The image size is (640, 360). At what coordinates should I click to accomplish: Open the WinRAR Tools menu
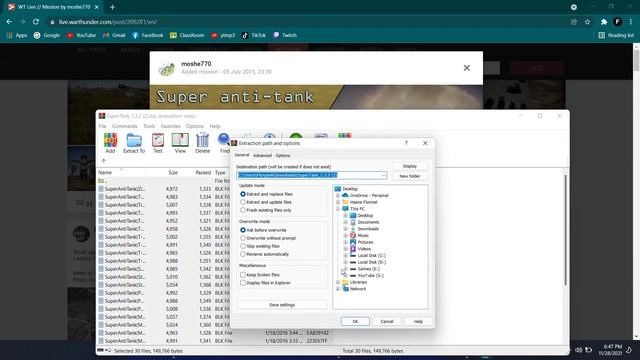pyautogui.click(x=149, y=126)
